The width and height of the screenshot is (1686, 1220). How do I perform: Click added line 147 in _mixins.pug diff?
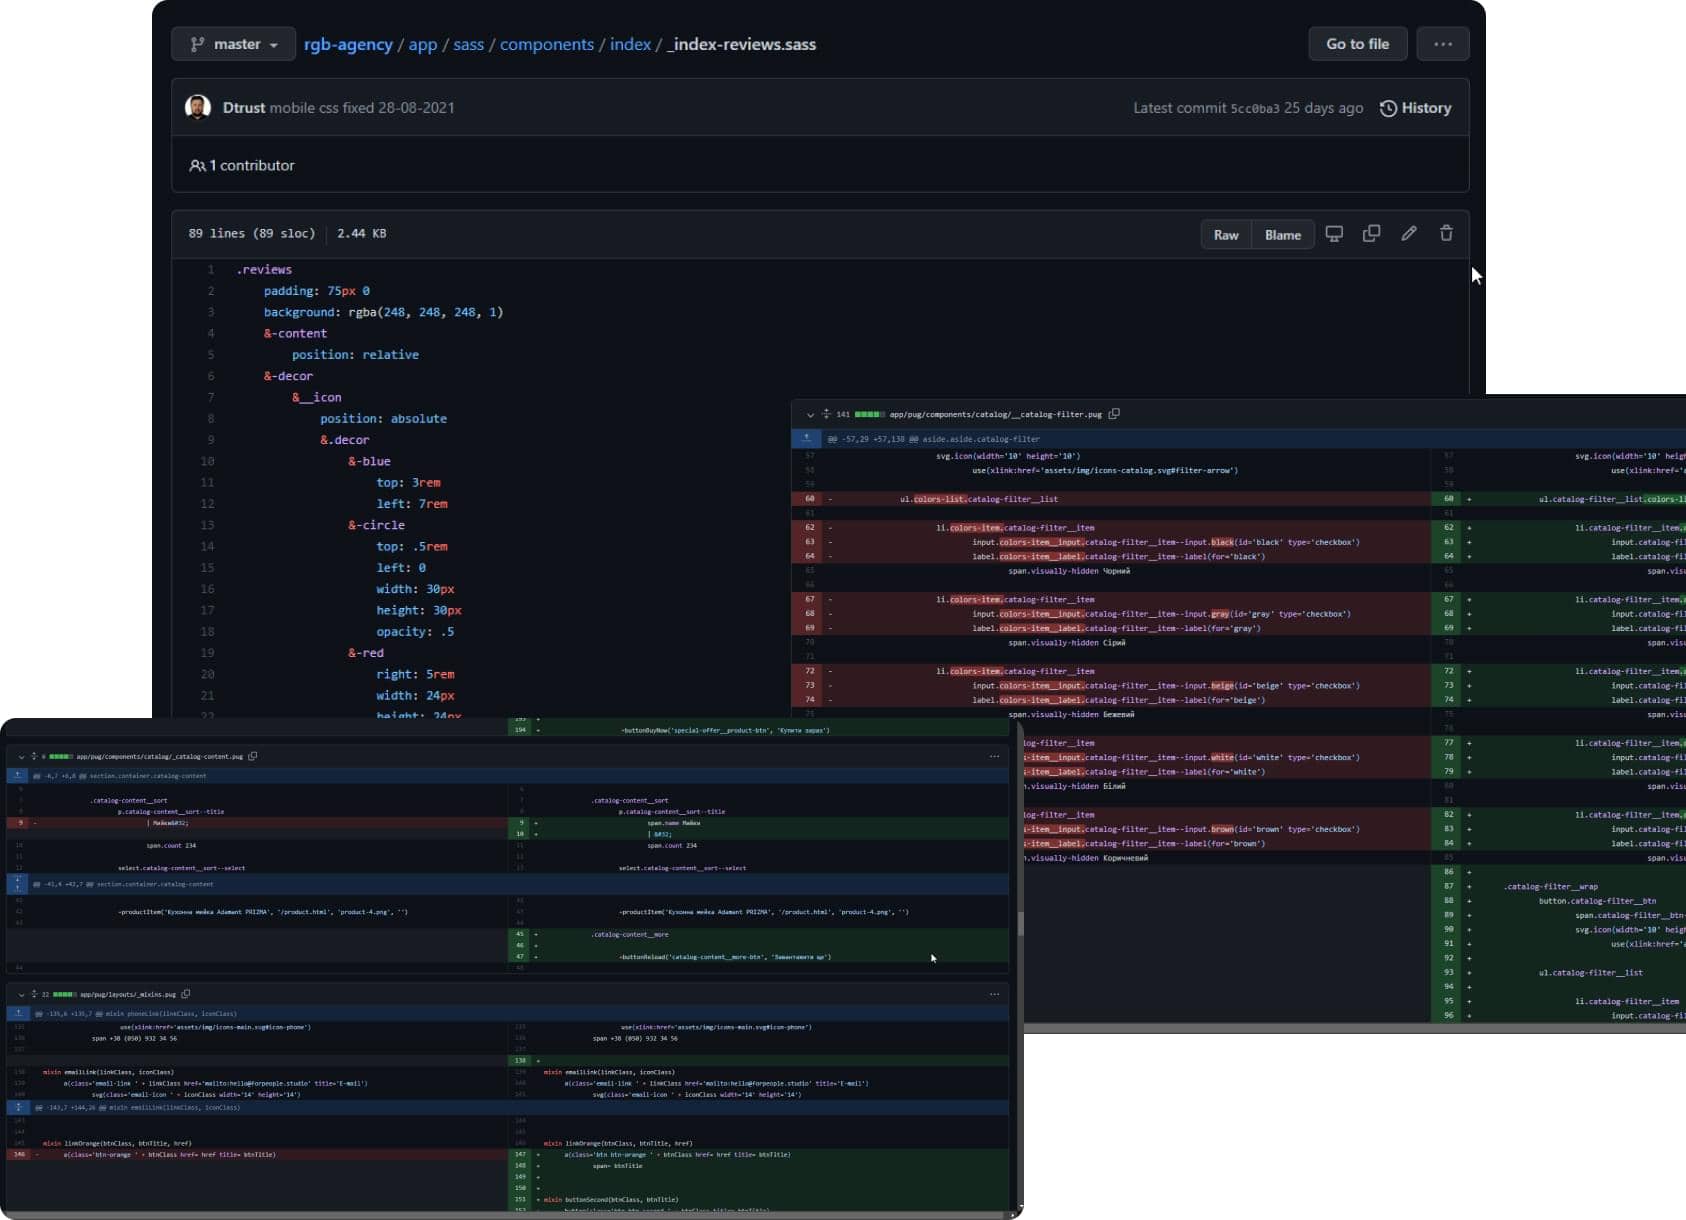[x=759, y=1155]
